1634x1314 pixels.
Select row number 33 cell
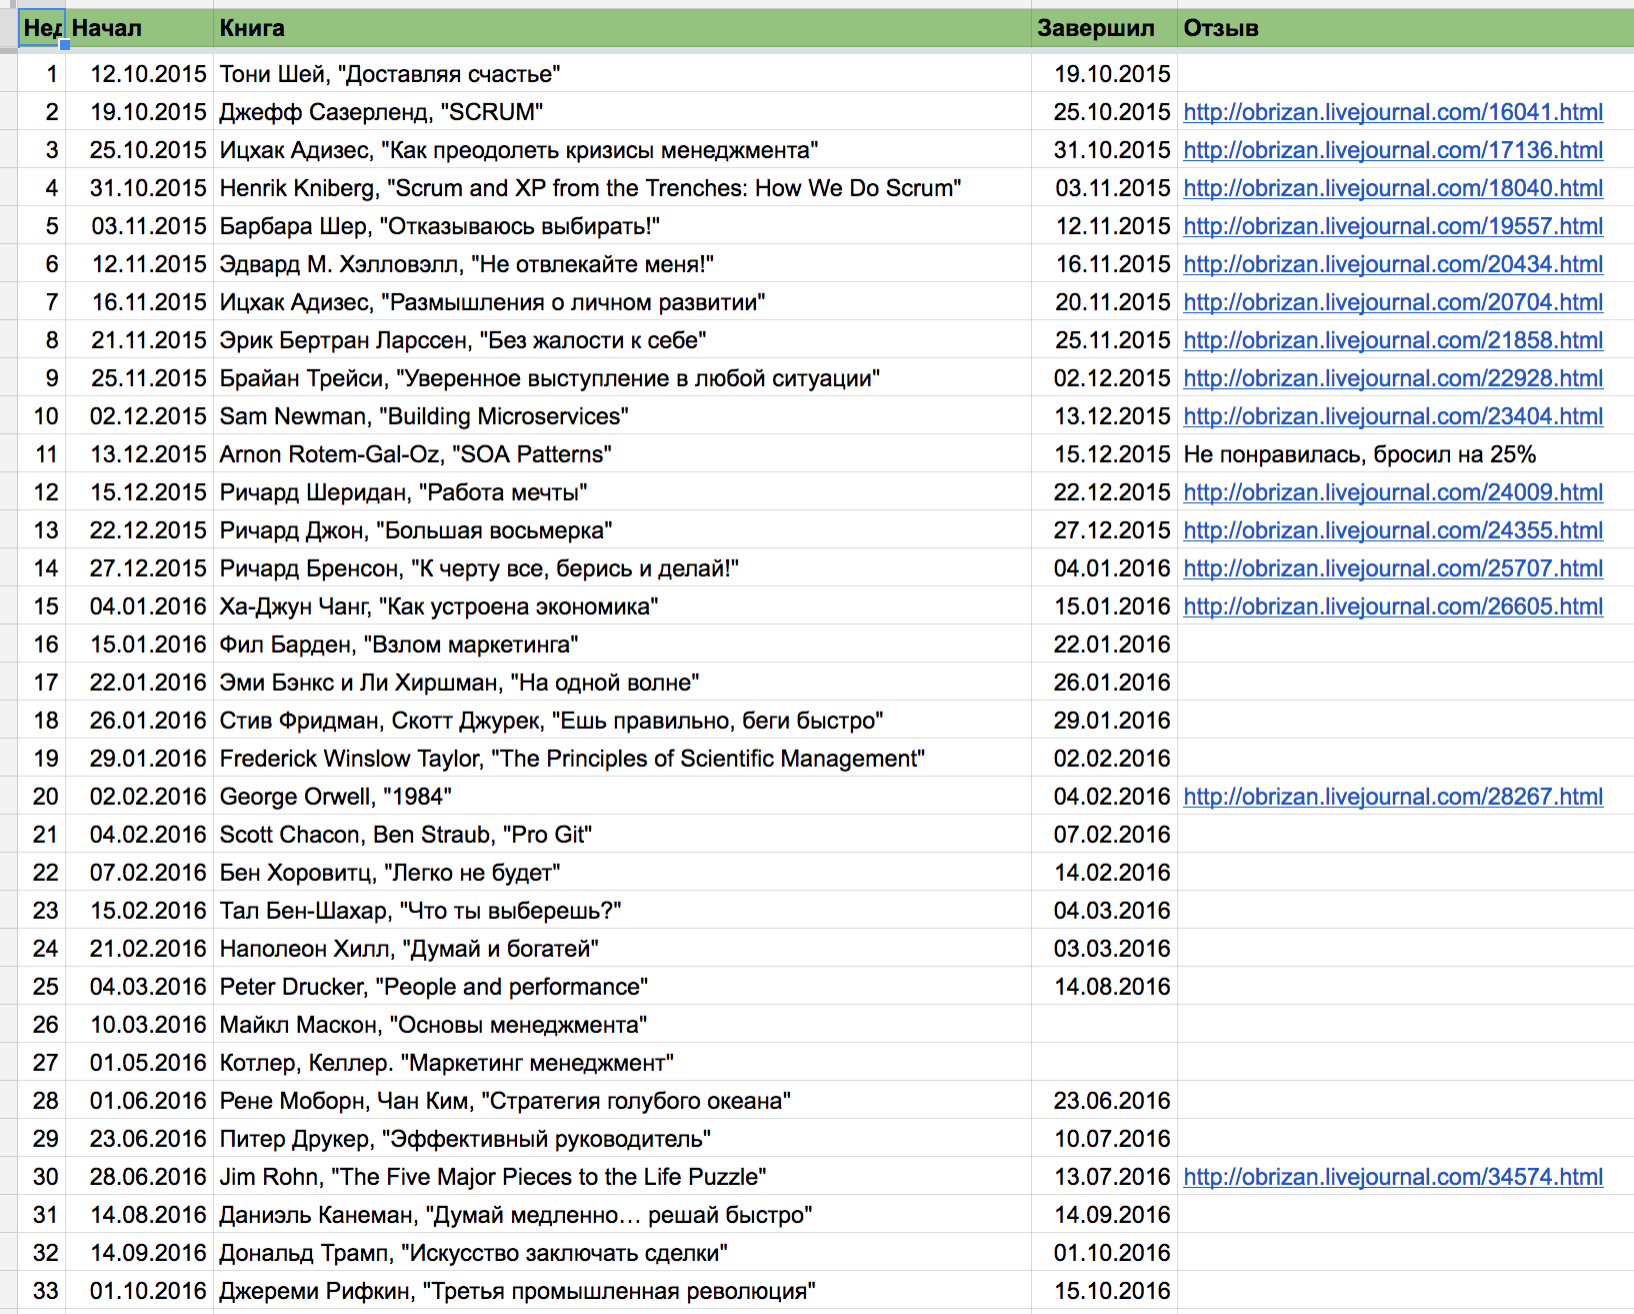coord(42,1291)
